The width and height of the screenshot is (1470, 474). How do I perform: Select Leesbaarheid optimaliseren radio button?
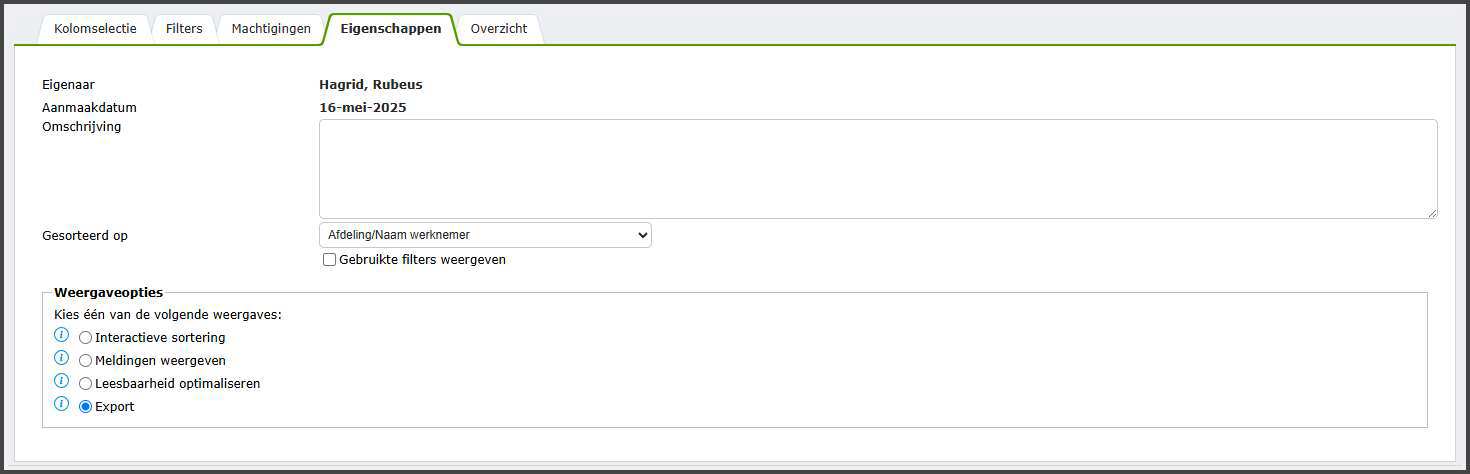(85, 384)
